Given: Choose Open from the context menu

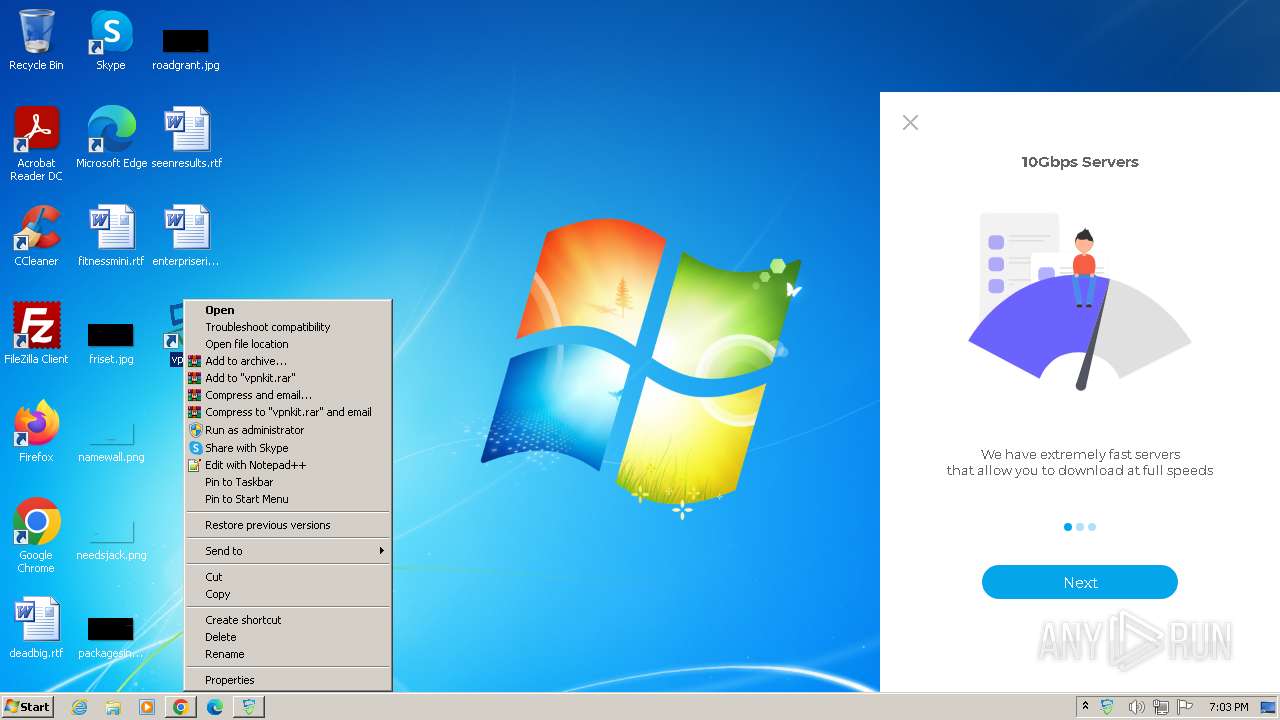Looking at the screenshot, I should pyautogui.click(x=288, y=310).
